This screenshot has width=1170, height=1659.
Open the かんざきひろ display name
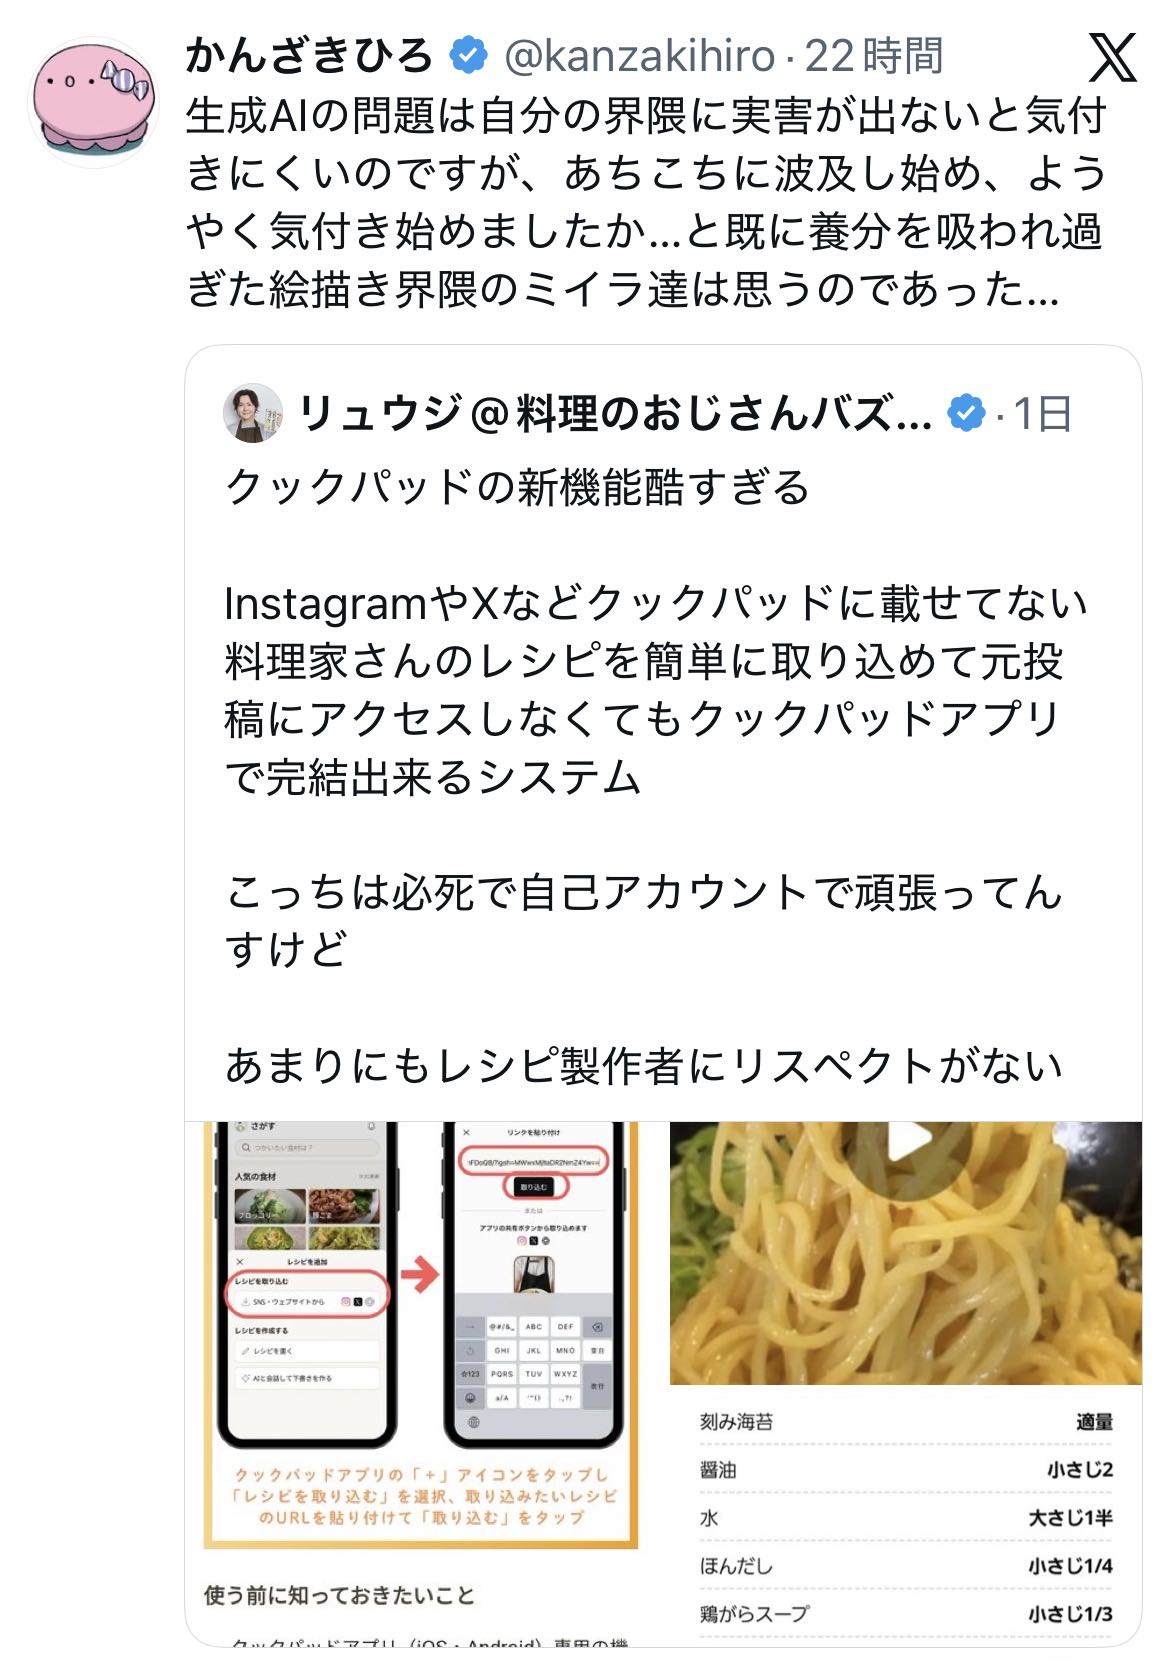[310, 55]
